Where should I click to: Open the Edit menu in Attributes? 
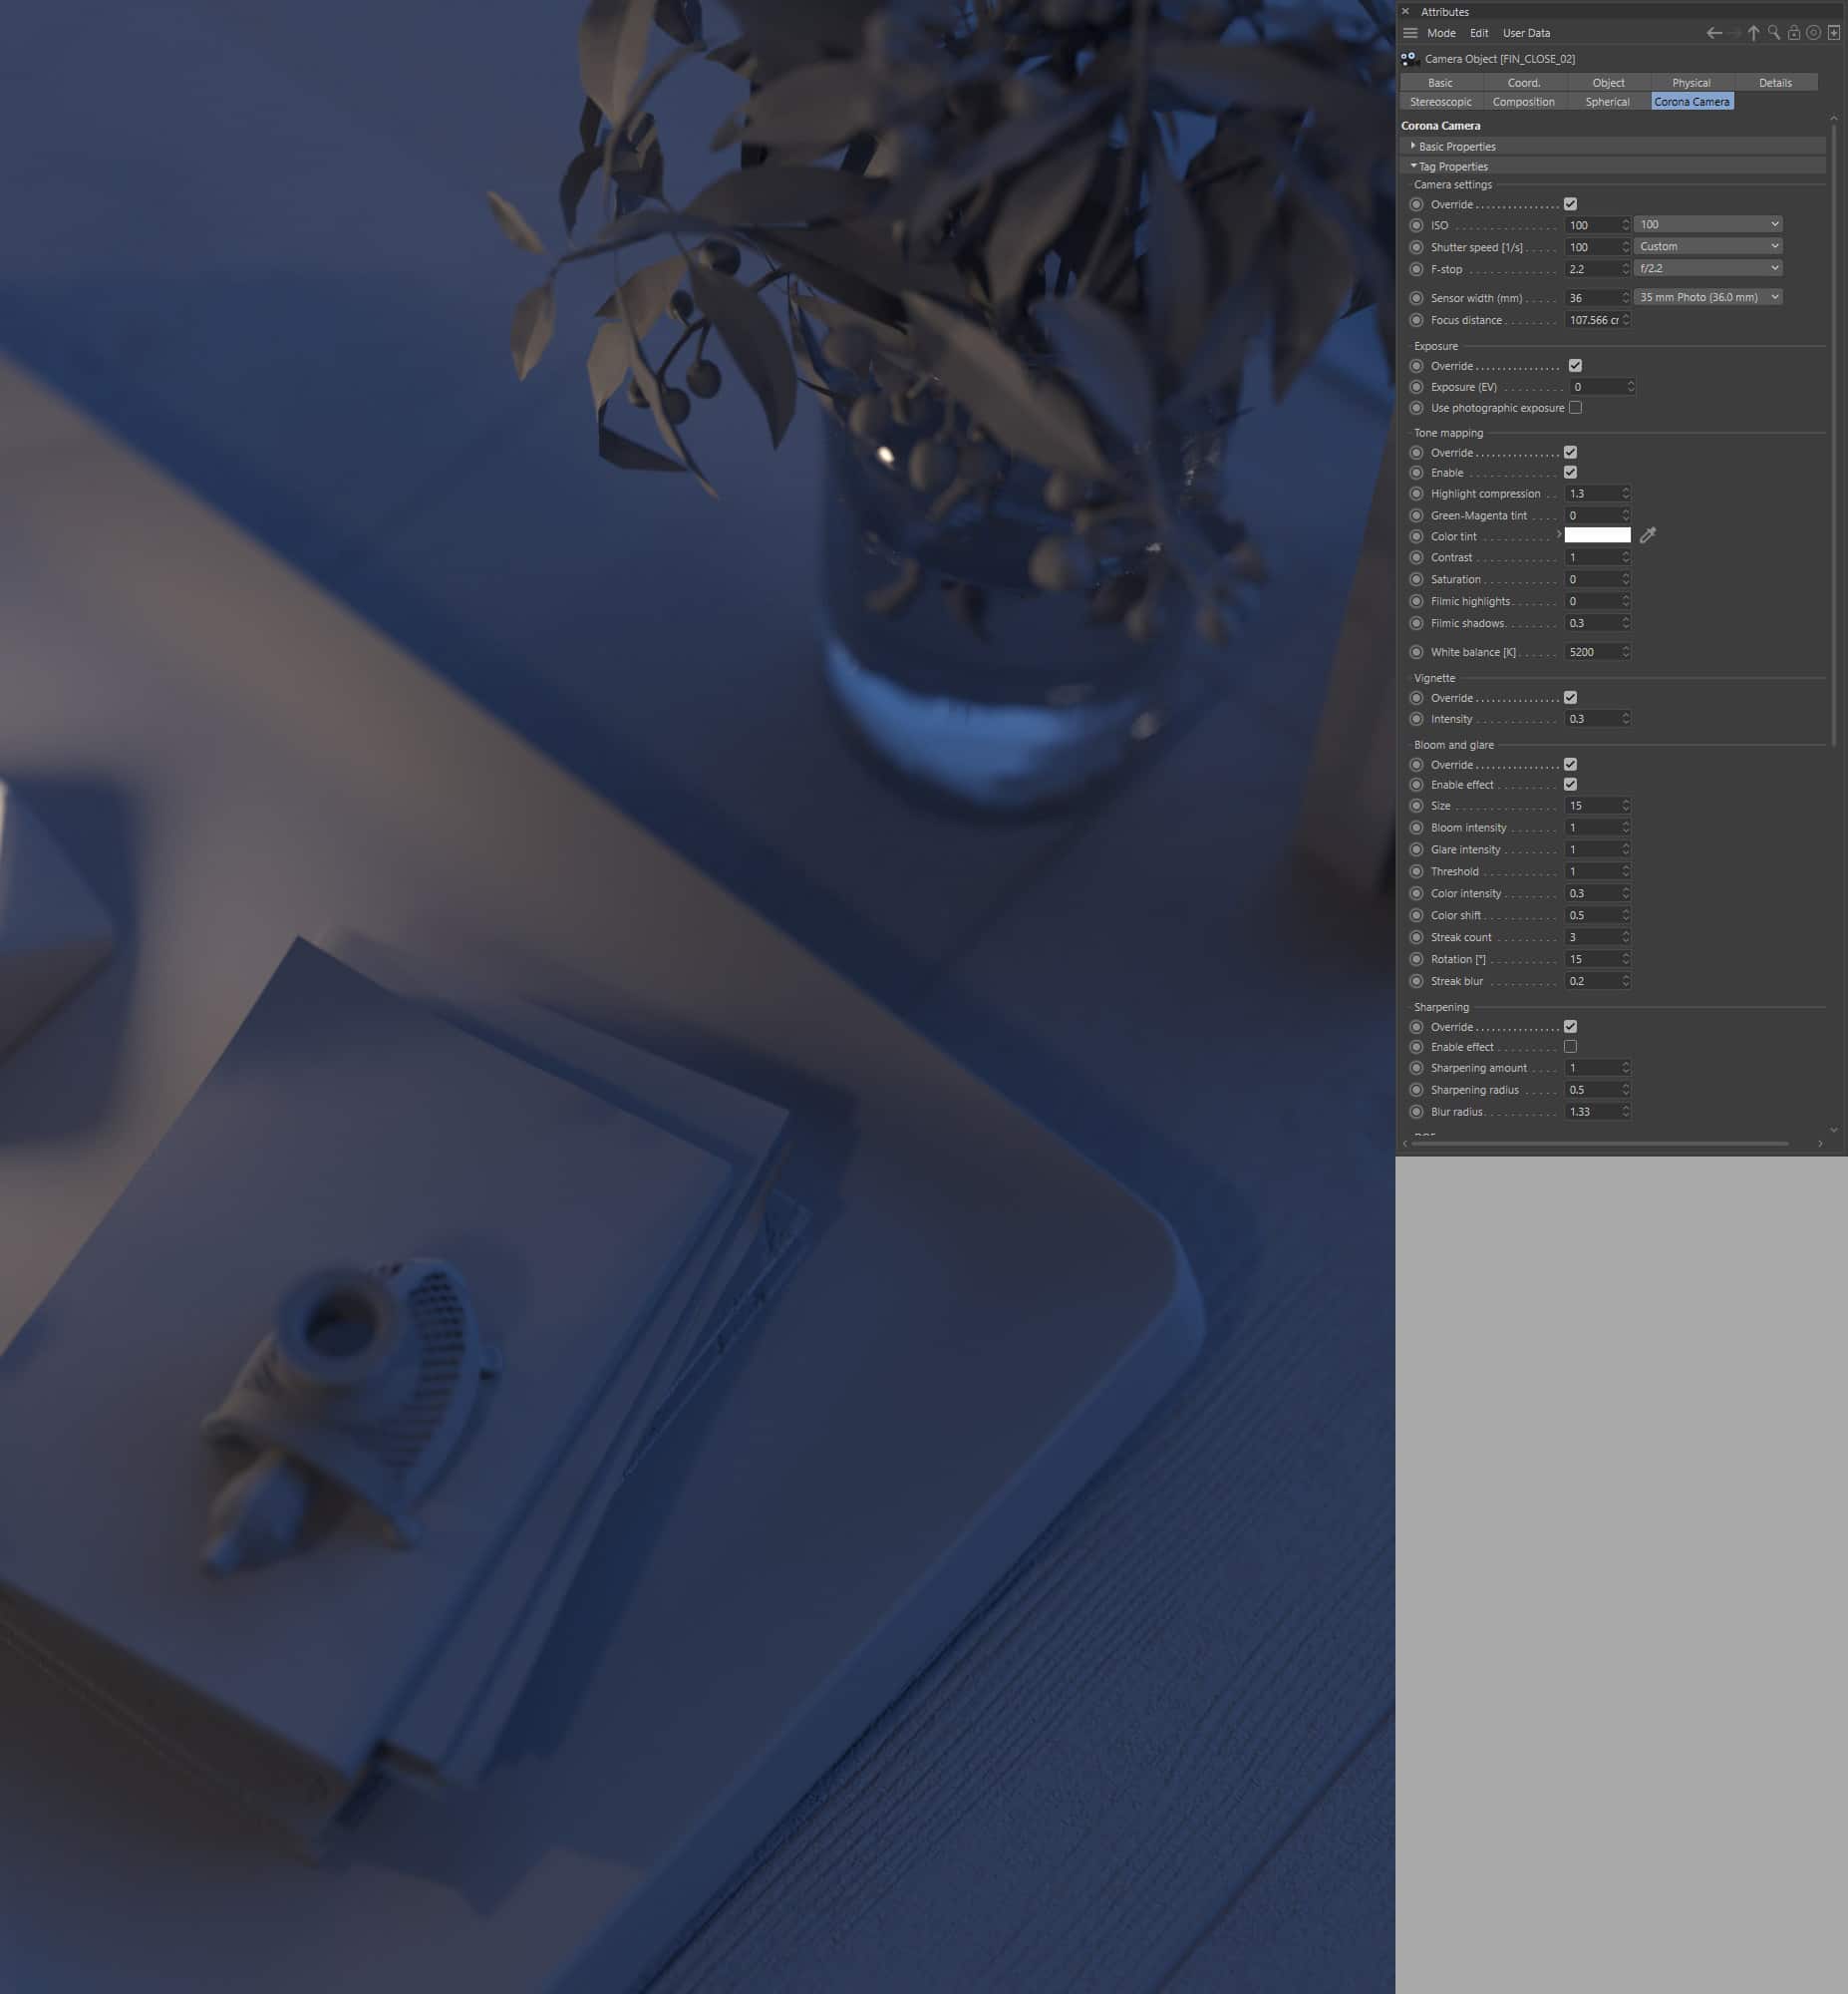click(x=1479, y=33)
